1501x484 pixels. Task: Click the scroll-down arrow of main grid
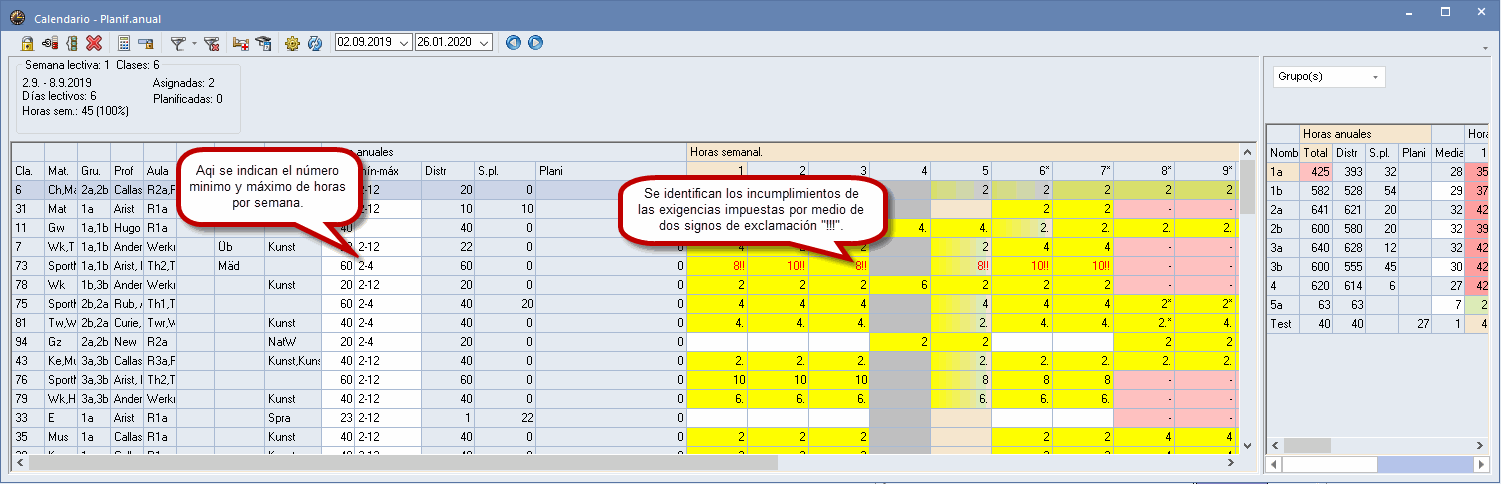point(1247,444)
